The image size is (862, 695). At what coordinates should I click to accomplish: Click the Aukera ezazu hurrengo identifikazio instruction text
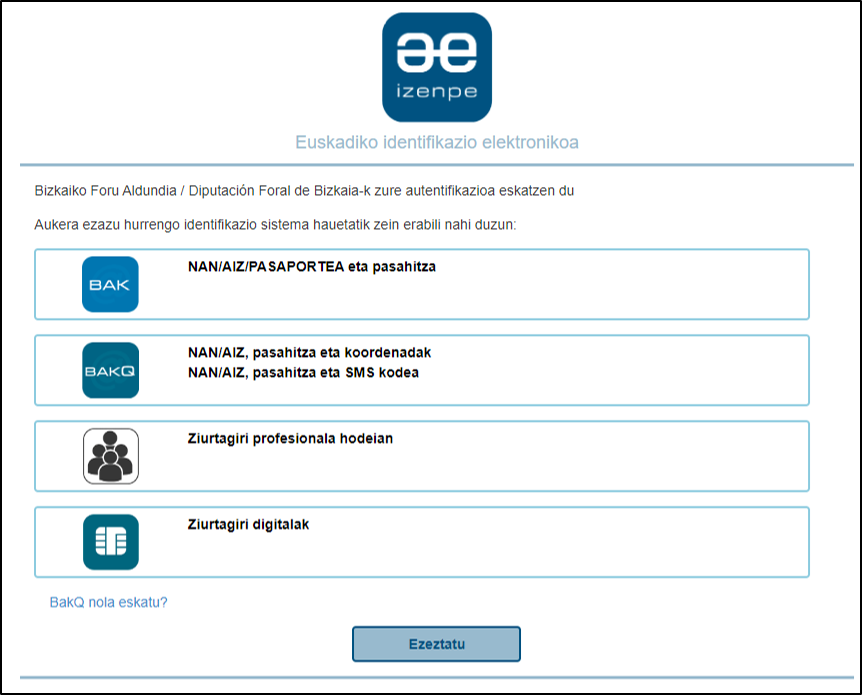275,225
